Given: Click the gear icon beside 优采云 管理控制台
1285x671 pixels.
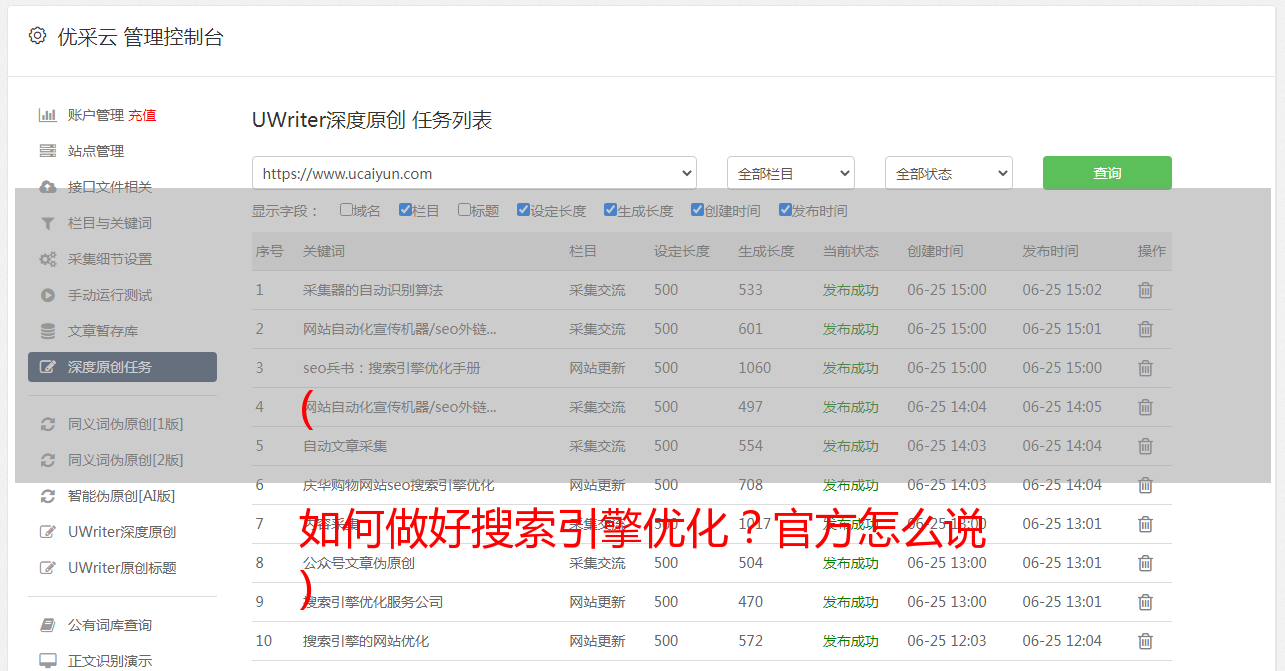Looking at the screenshot, I should [x=37, y=36].
